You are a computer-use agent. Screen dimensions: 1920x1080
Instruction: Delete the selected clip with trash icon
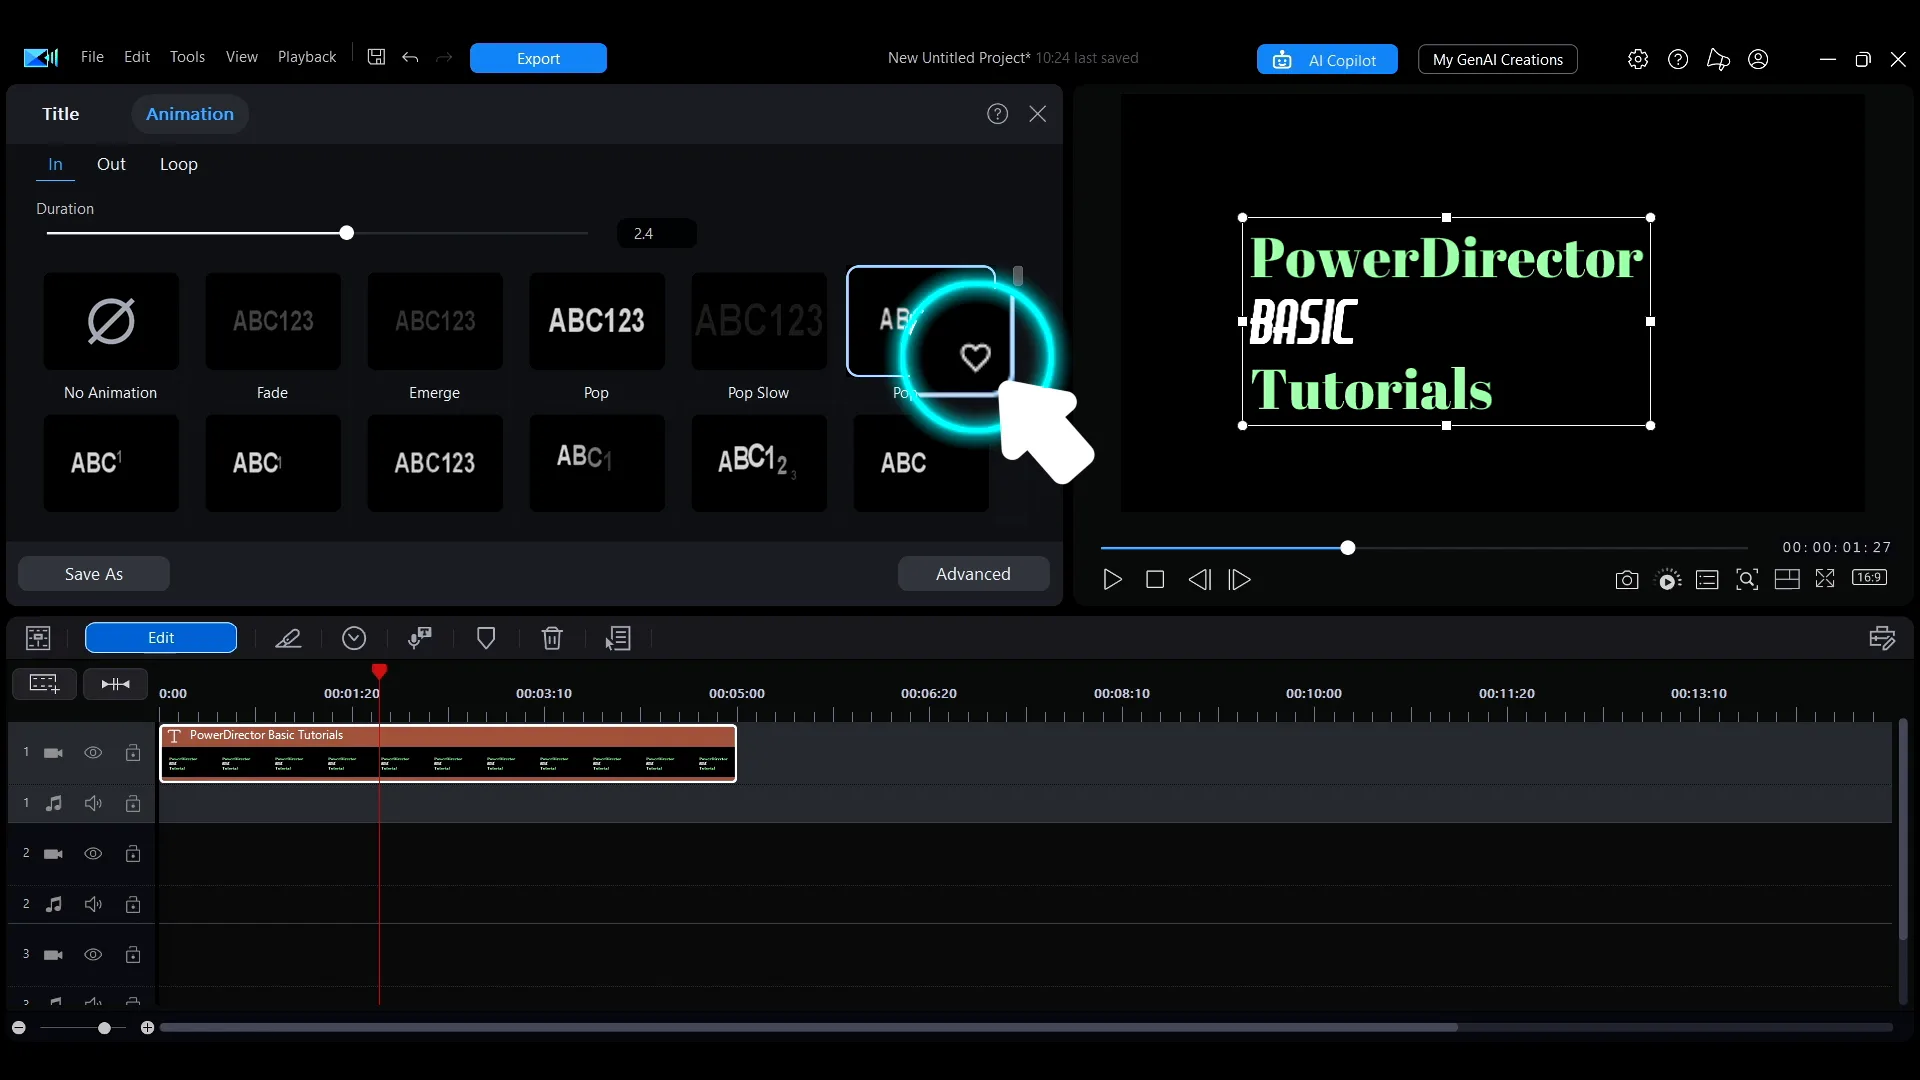pos(552,638)
